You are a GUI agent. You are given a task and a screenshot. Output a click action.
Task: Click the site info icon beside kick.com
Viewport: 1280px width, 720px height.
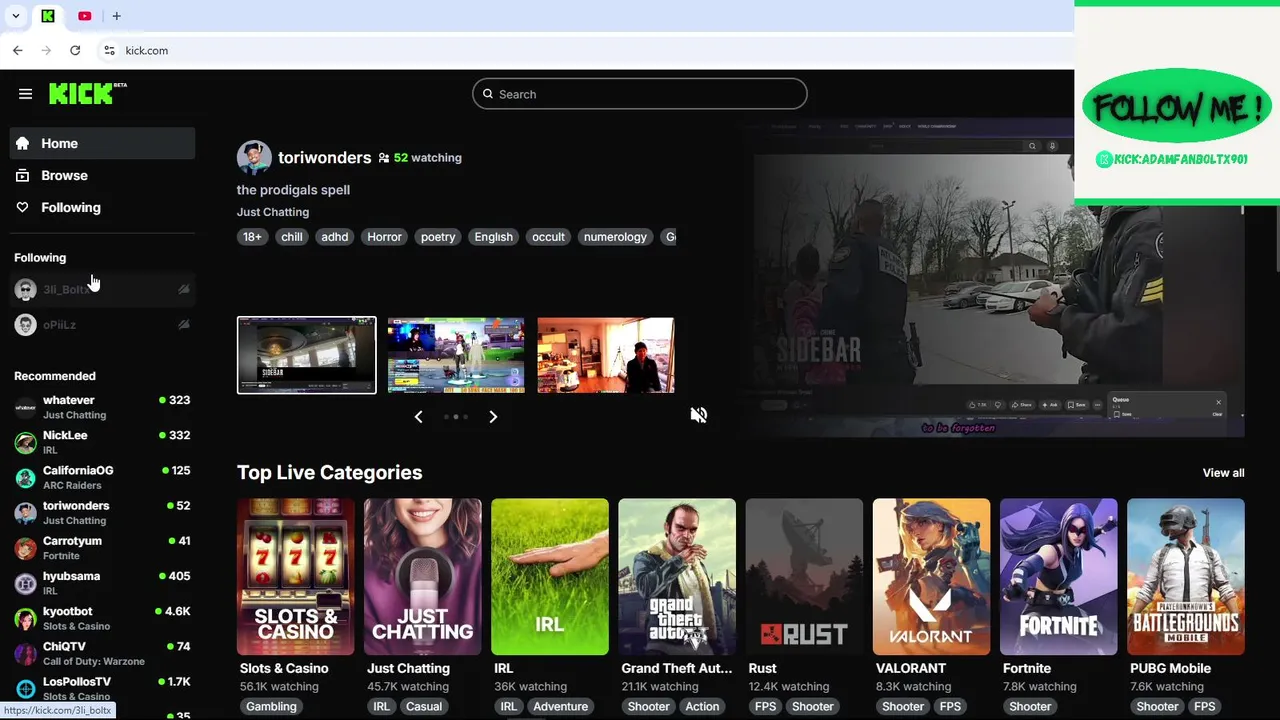(x=110, y=50)
